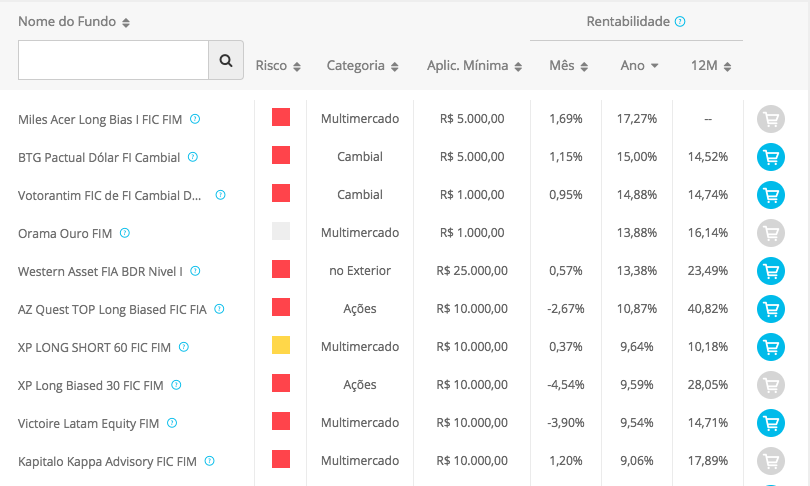Click the search magnifier icon button
810x486 pixels.
coord(226,60)
